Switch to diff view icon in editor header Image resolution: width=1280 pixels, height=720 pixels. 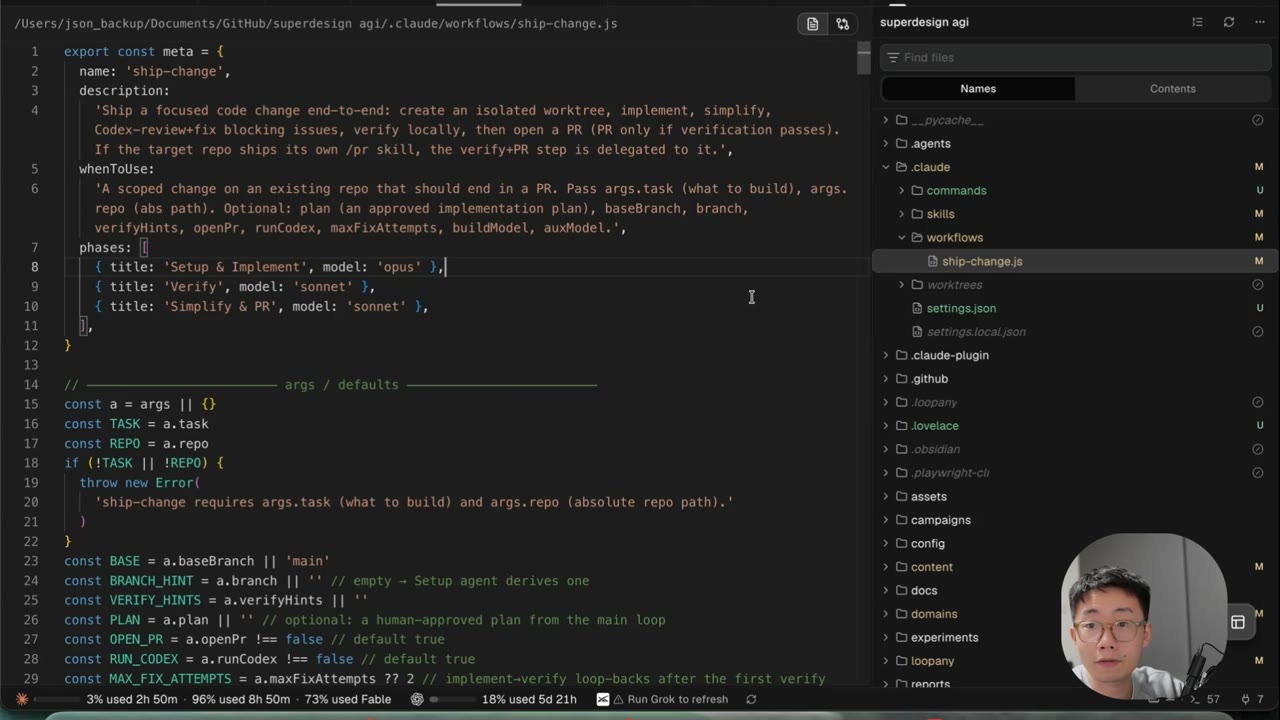click(x=843, y=24)
